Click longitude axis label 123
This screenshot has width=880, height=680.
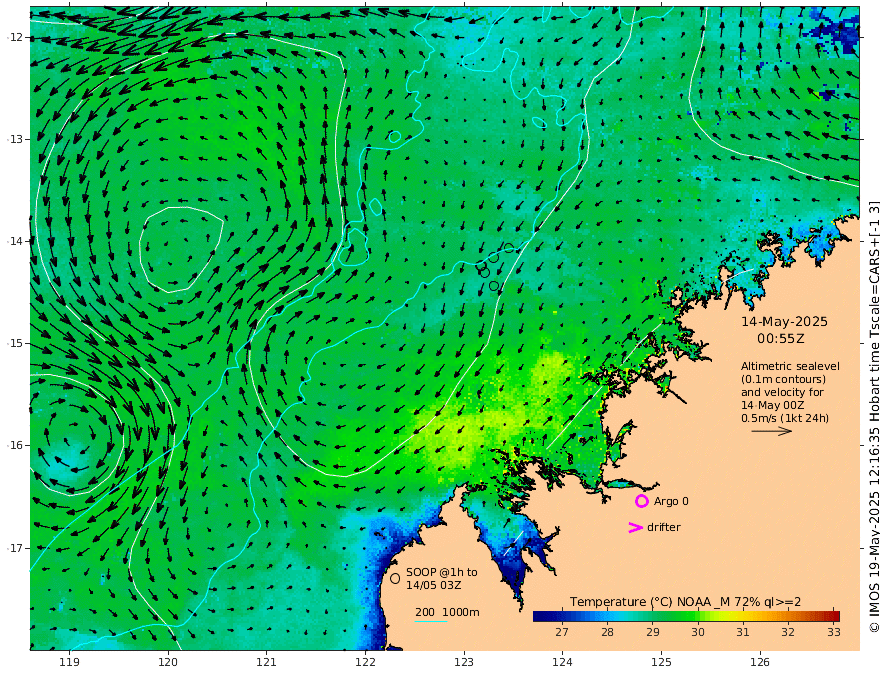click(464, 662)
